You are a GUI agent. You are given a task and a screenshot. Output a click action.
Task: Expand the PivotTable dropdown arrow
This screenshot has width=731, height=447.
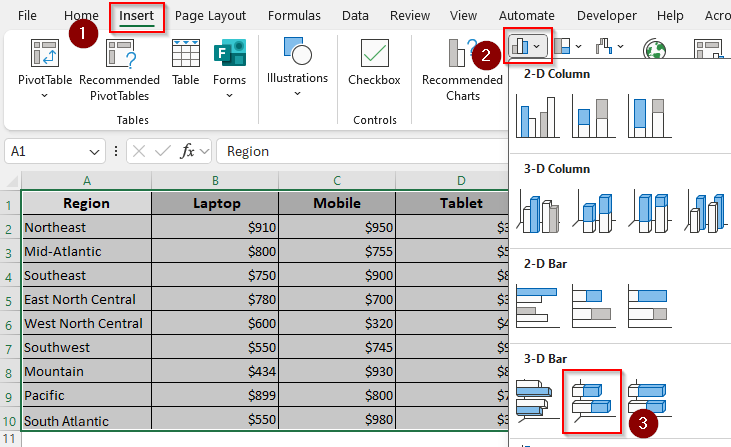[x=45, y=96]
